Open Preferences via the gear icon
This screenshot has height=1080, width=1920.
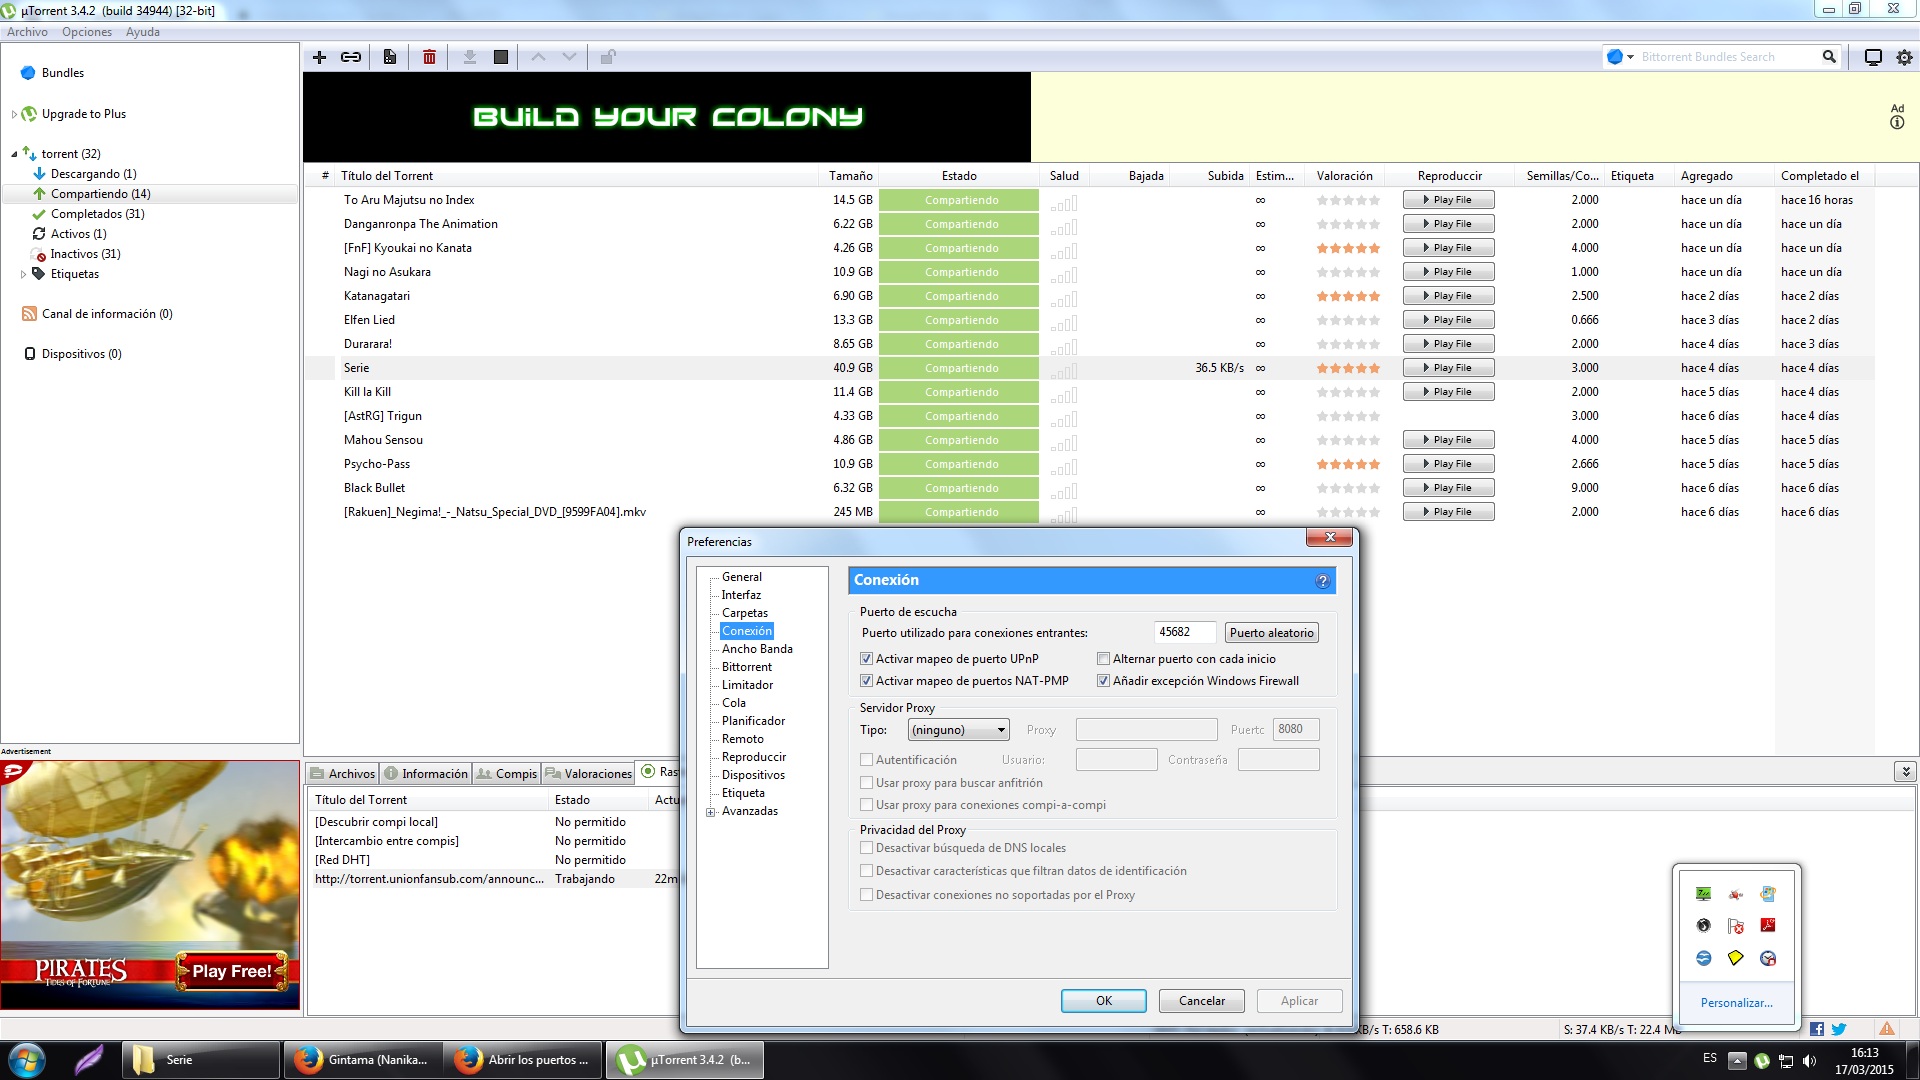coord(1904,57)
